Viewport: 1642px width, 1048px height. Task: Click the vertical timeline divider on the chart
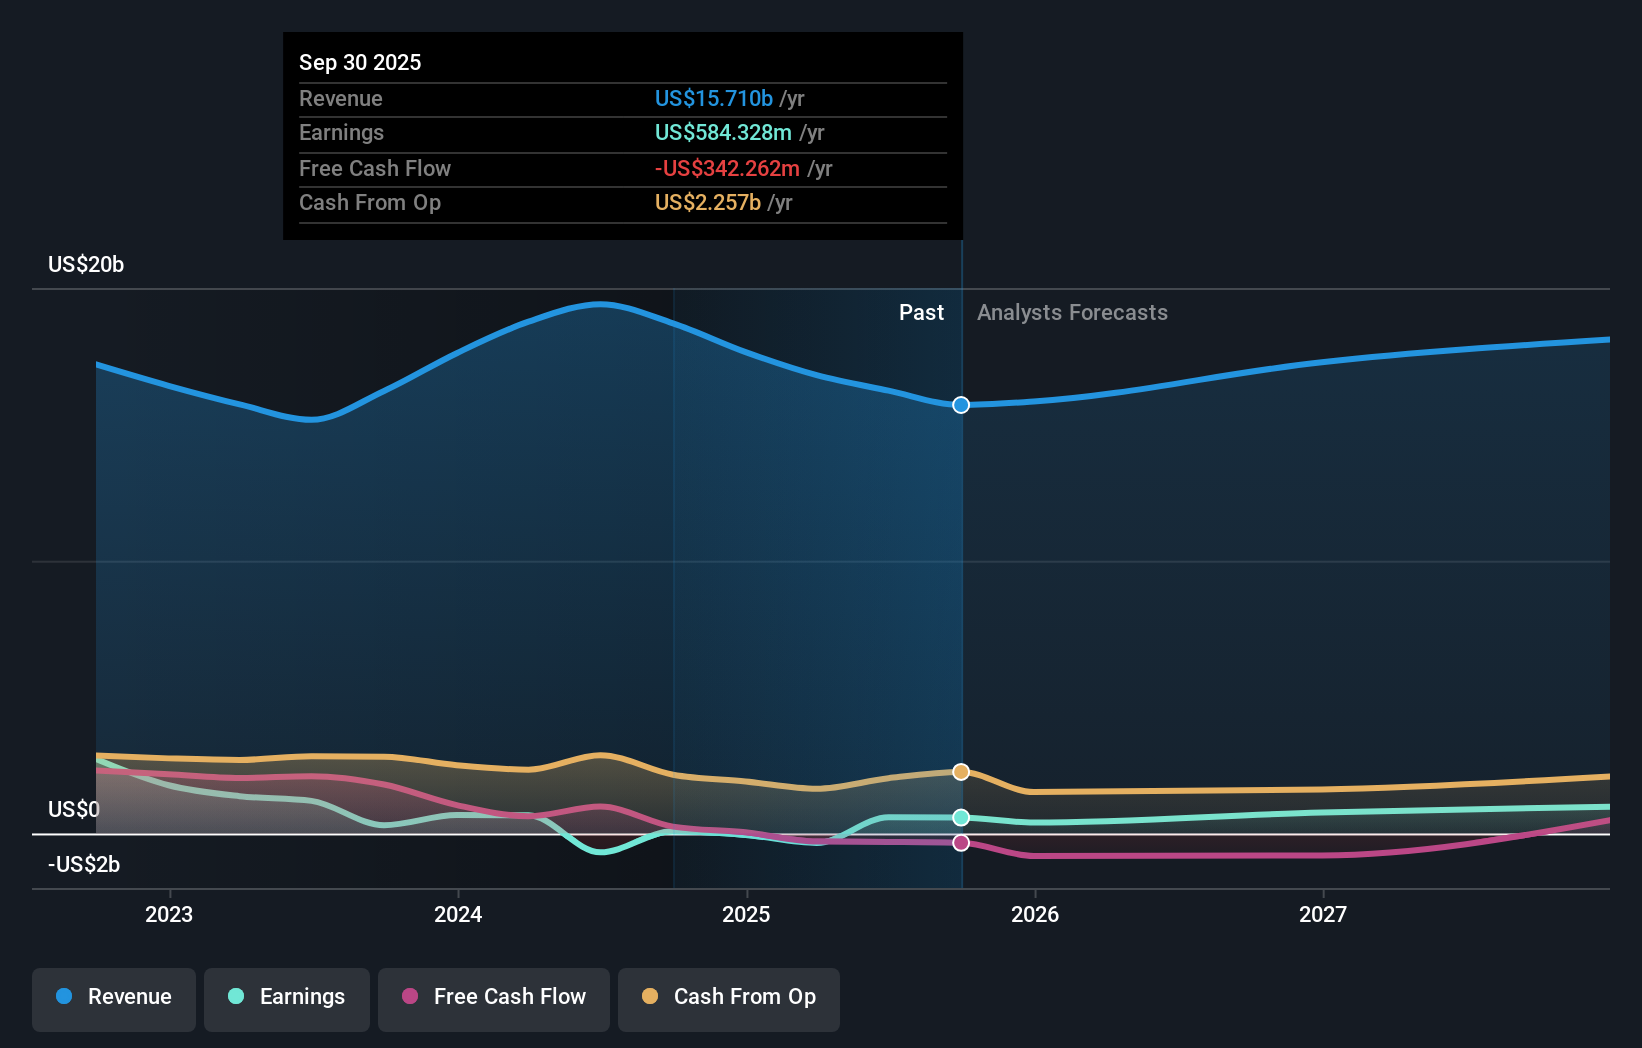point(961,580)
